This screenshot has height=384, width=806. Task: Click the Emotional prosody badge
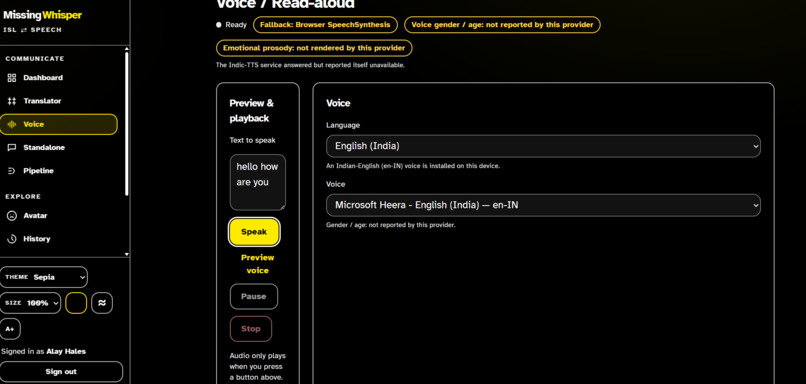[x=314, y=48]
